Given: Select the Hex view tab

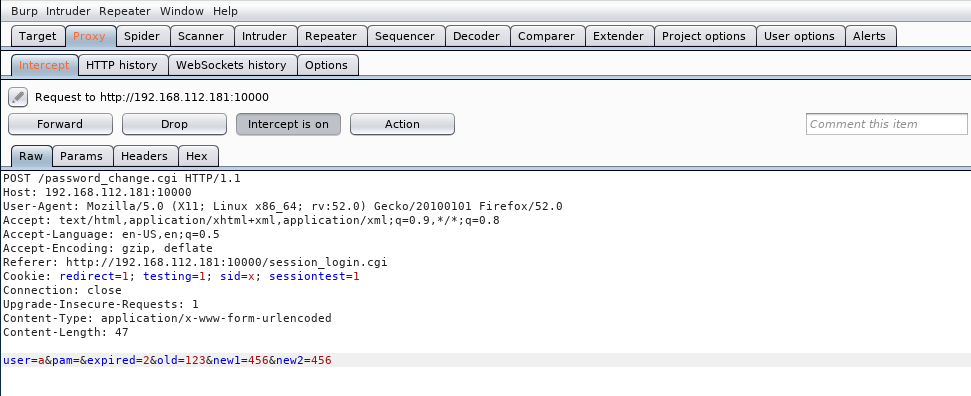Looking at the screenshot, I should (x=197, y=156).
